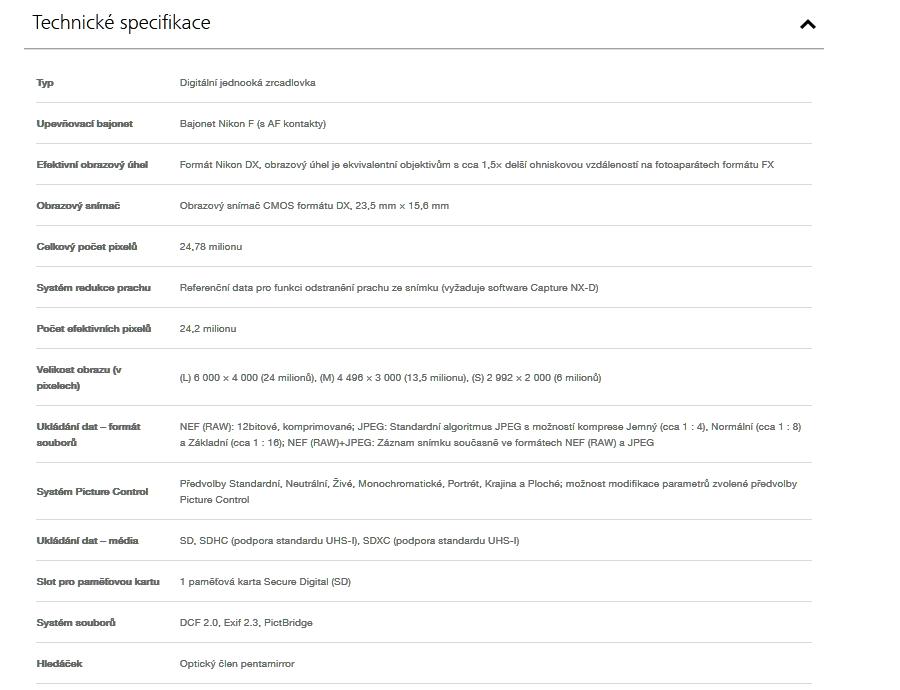The height and width of the screenshot is (690, 900).
Task: Collapse the Technické specifikace section chevron
Action: pos(808,24)
